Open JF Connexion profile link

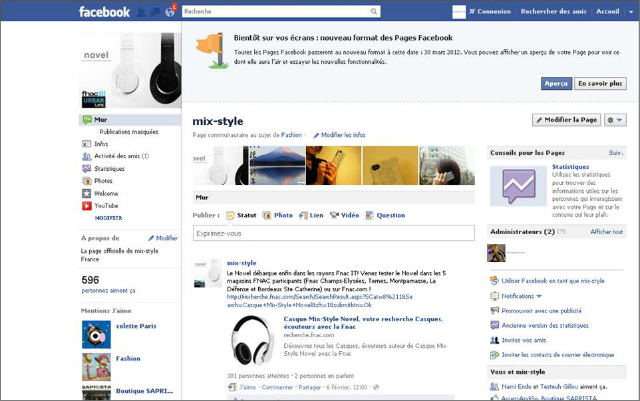click(x=489, y=12)
